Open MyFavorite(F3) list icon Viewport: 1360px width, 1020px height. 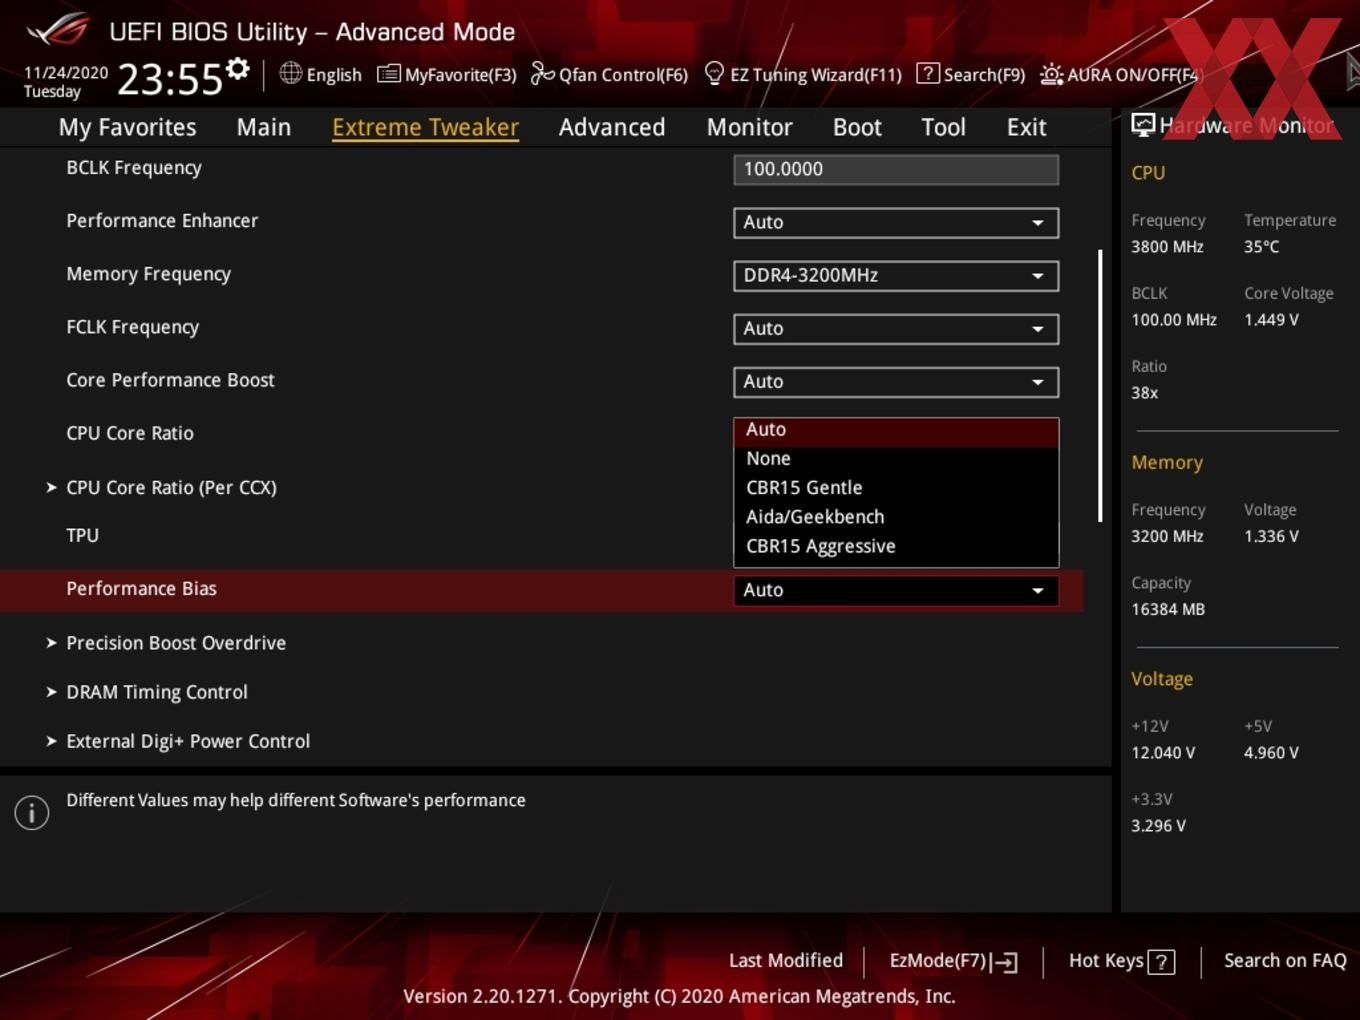(388, 74)
